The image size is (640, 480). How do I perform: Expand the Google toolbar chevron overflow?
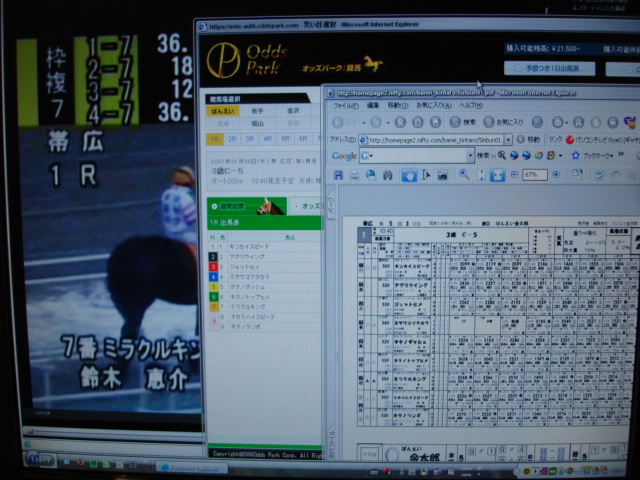(x=621, y=154)
